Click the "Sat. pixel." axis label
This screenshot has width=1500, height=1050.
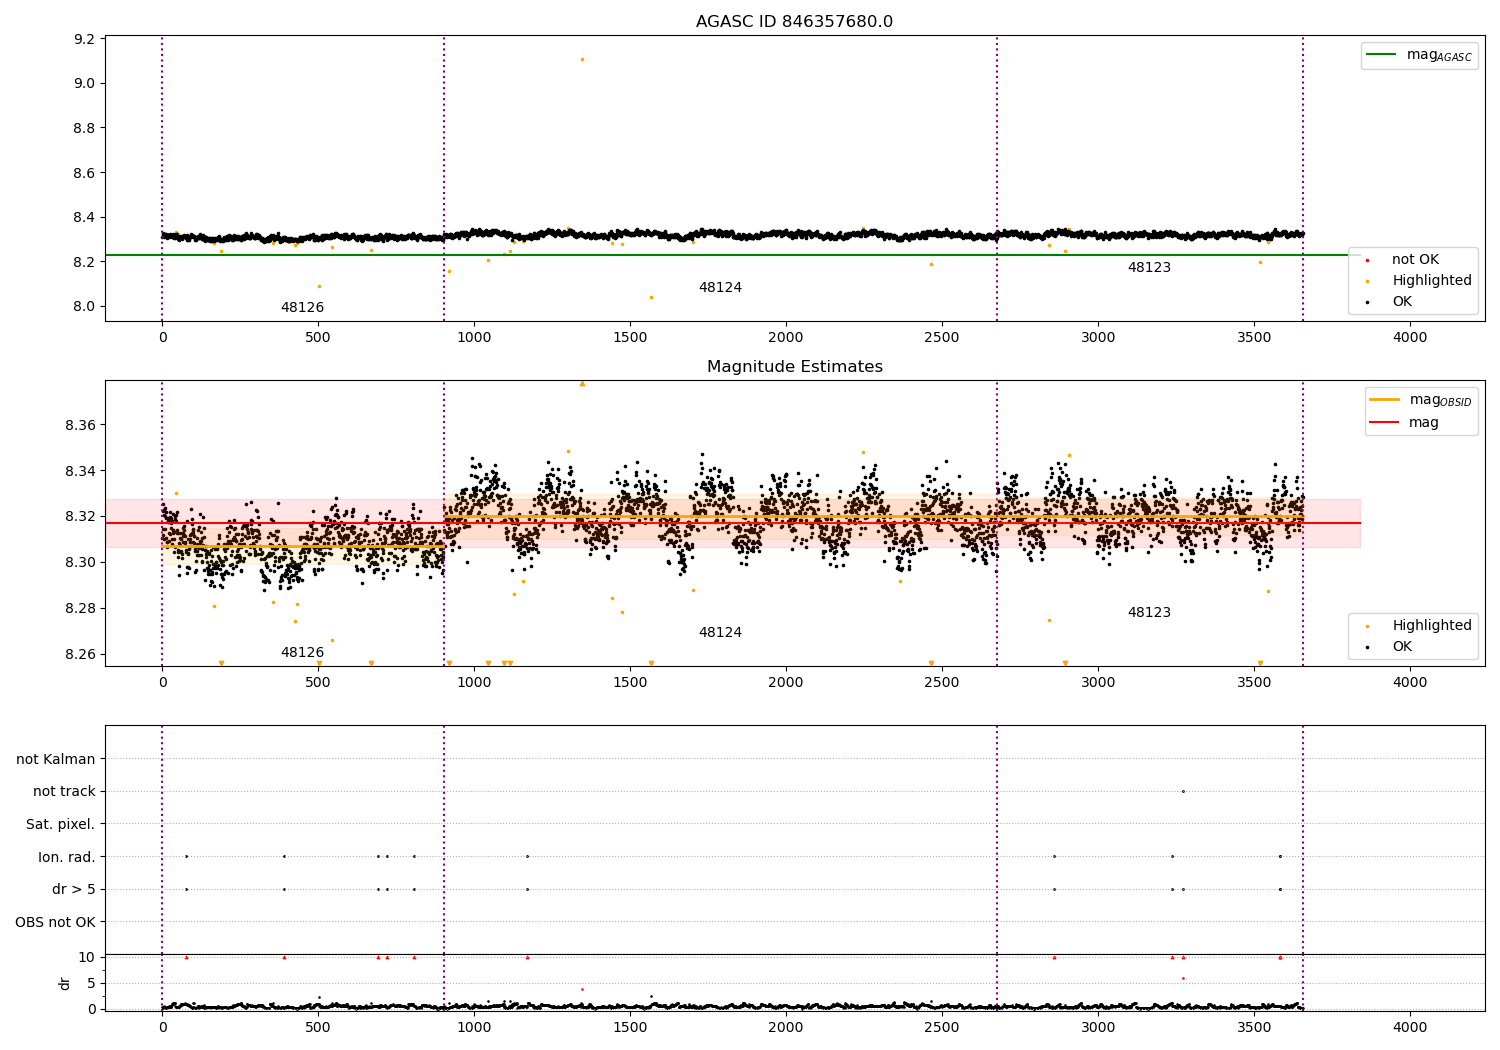click(x=60, y=824)
